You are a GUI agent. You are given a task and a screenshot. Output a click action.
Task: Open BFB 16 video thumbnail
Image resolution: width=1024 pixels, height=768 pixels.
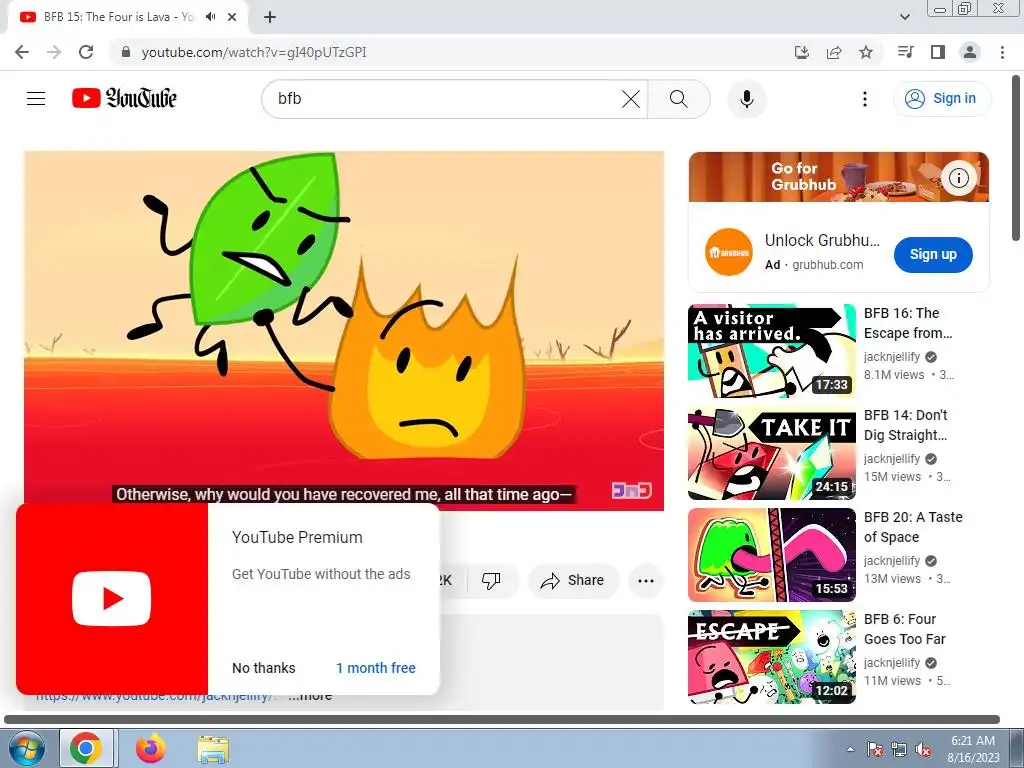pyautogui.click(x=771, y=351)
